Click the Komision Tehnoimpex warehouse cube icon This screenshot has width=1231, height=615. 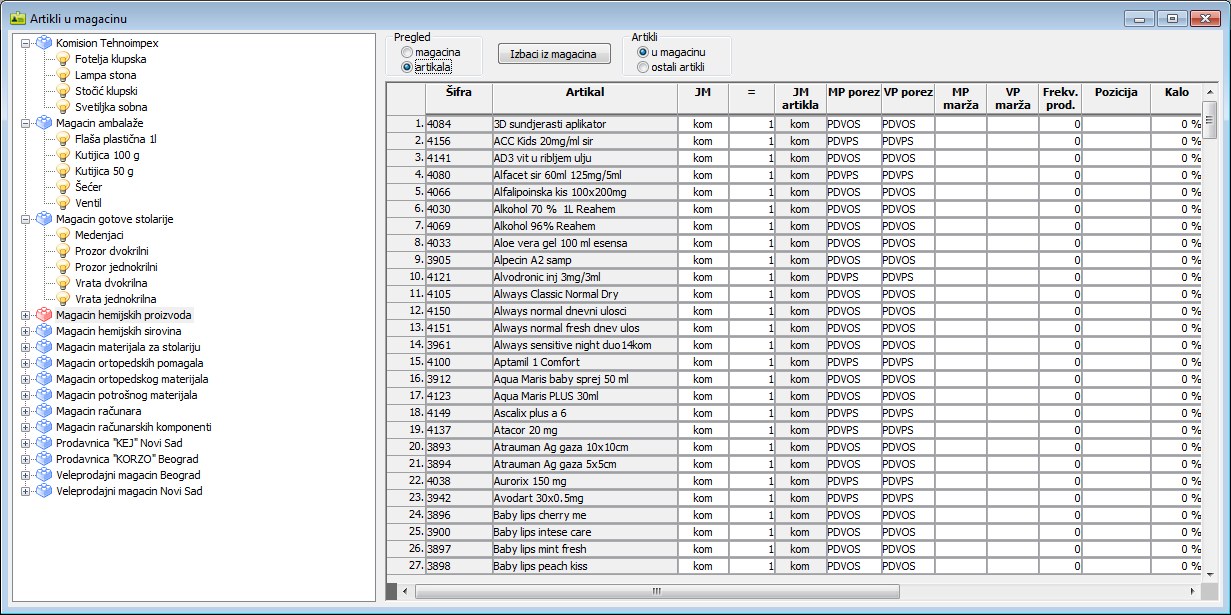(x=44, y=43)
